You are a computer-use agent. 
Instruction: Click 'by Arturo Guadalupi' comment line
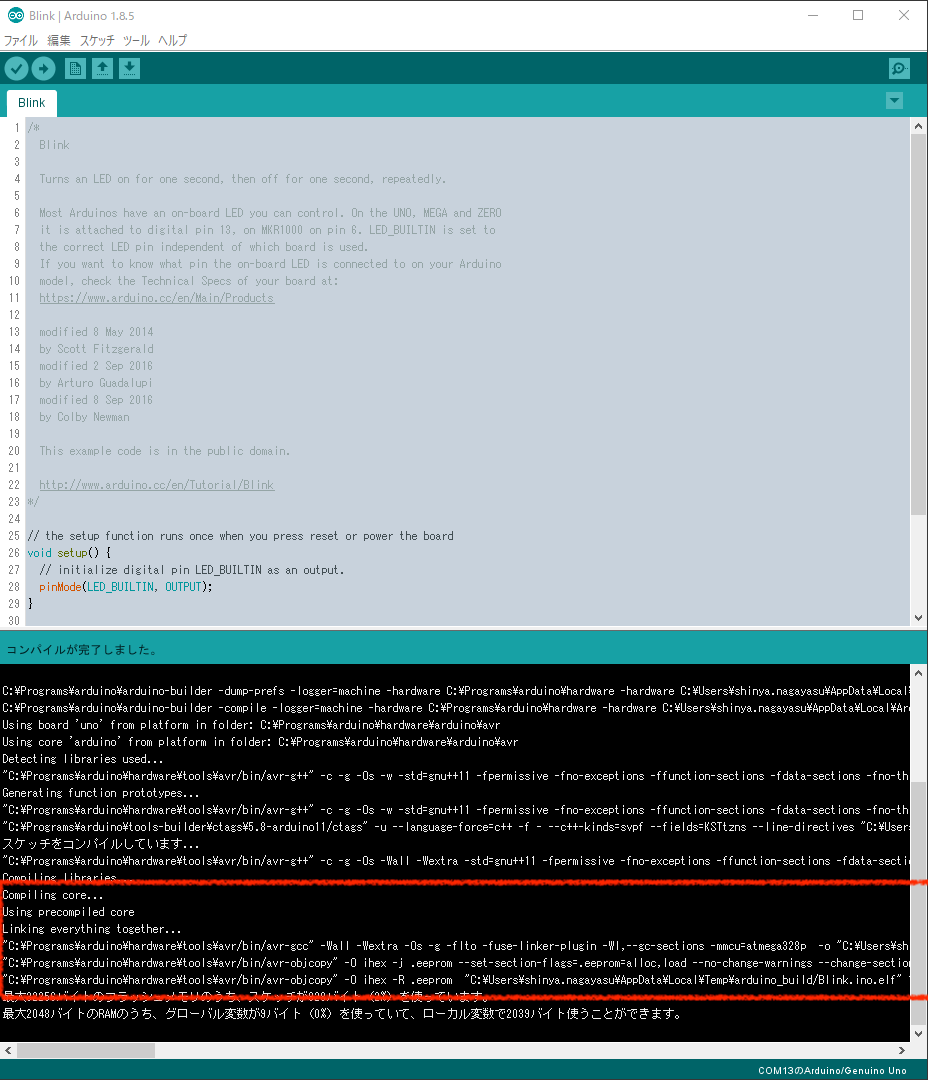(96, 383)
